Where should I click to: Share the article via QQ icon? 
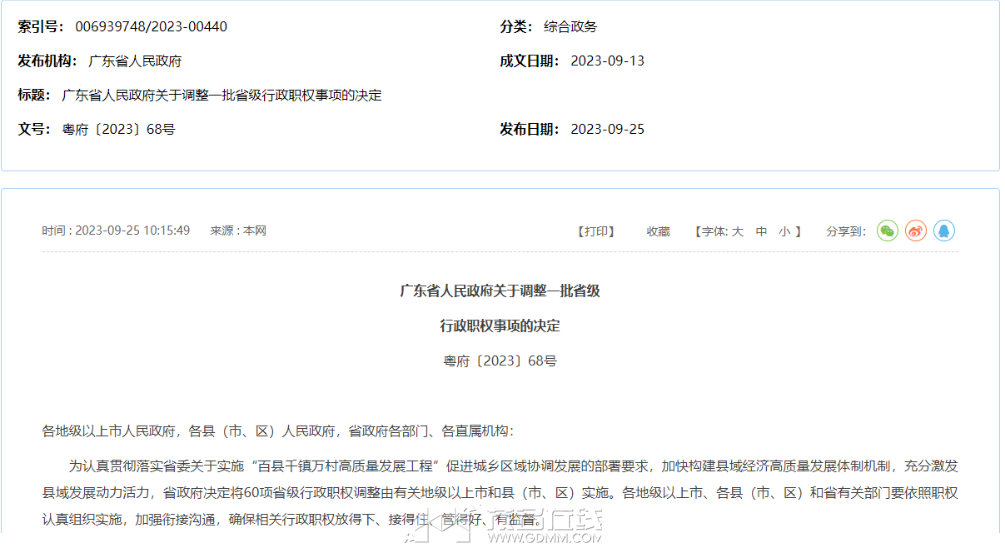coord(943,231)
